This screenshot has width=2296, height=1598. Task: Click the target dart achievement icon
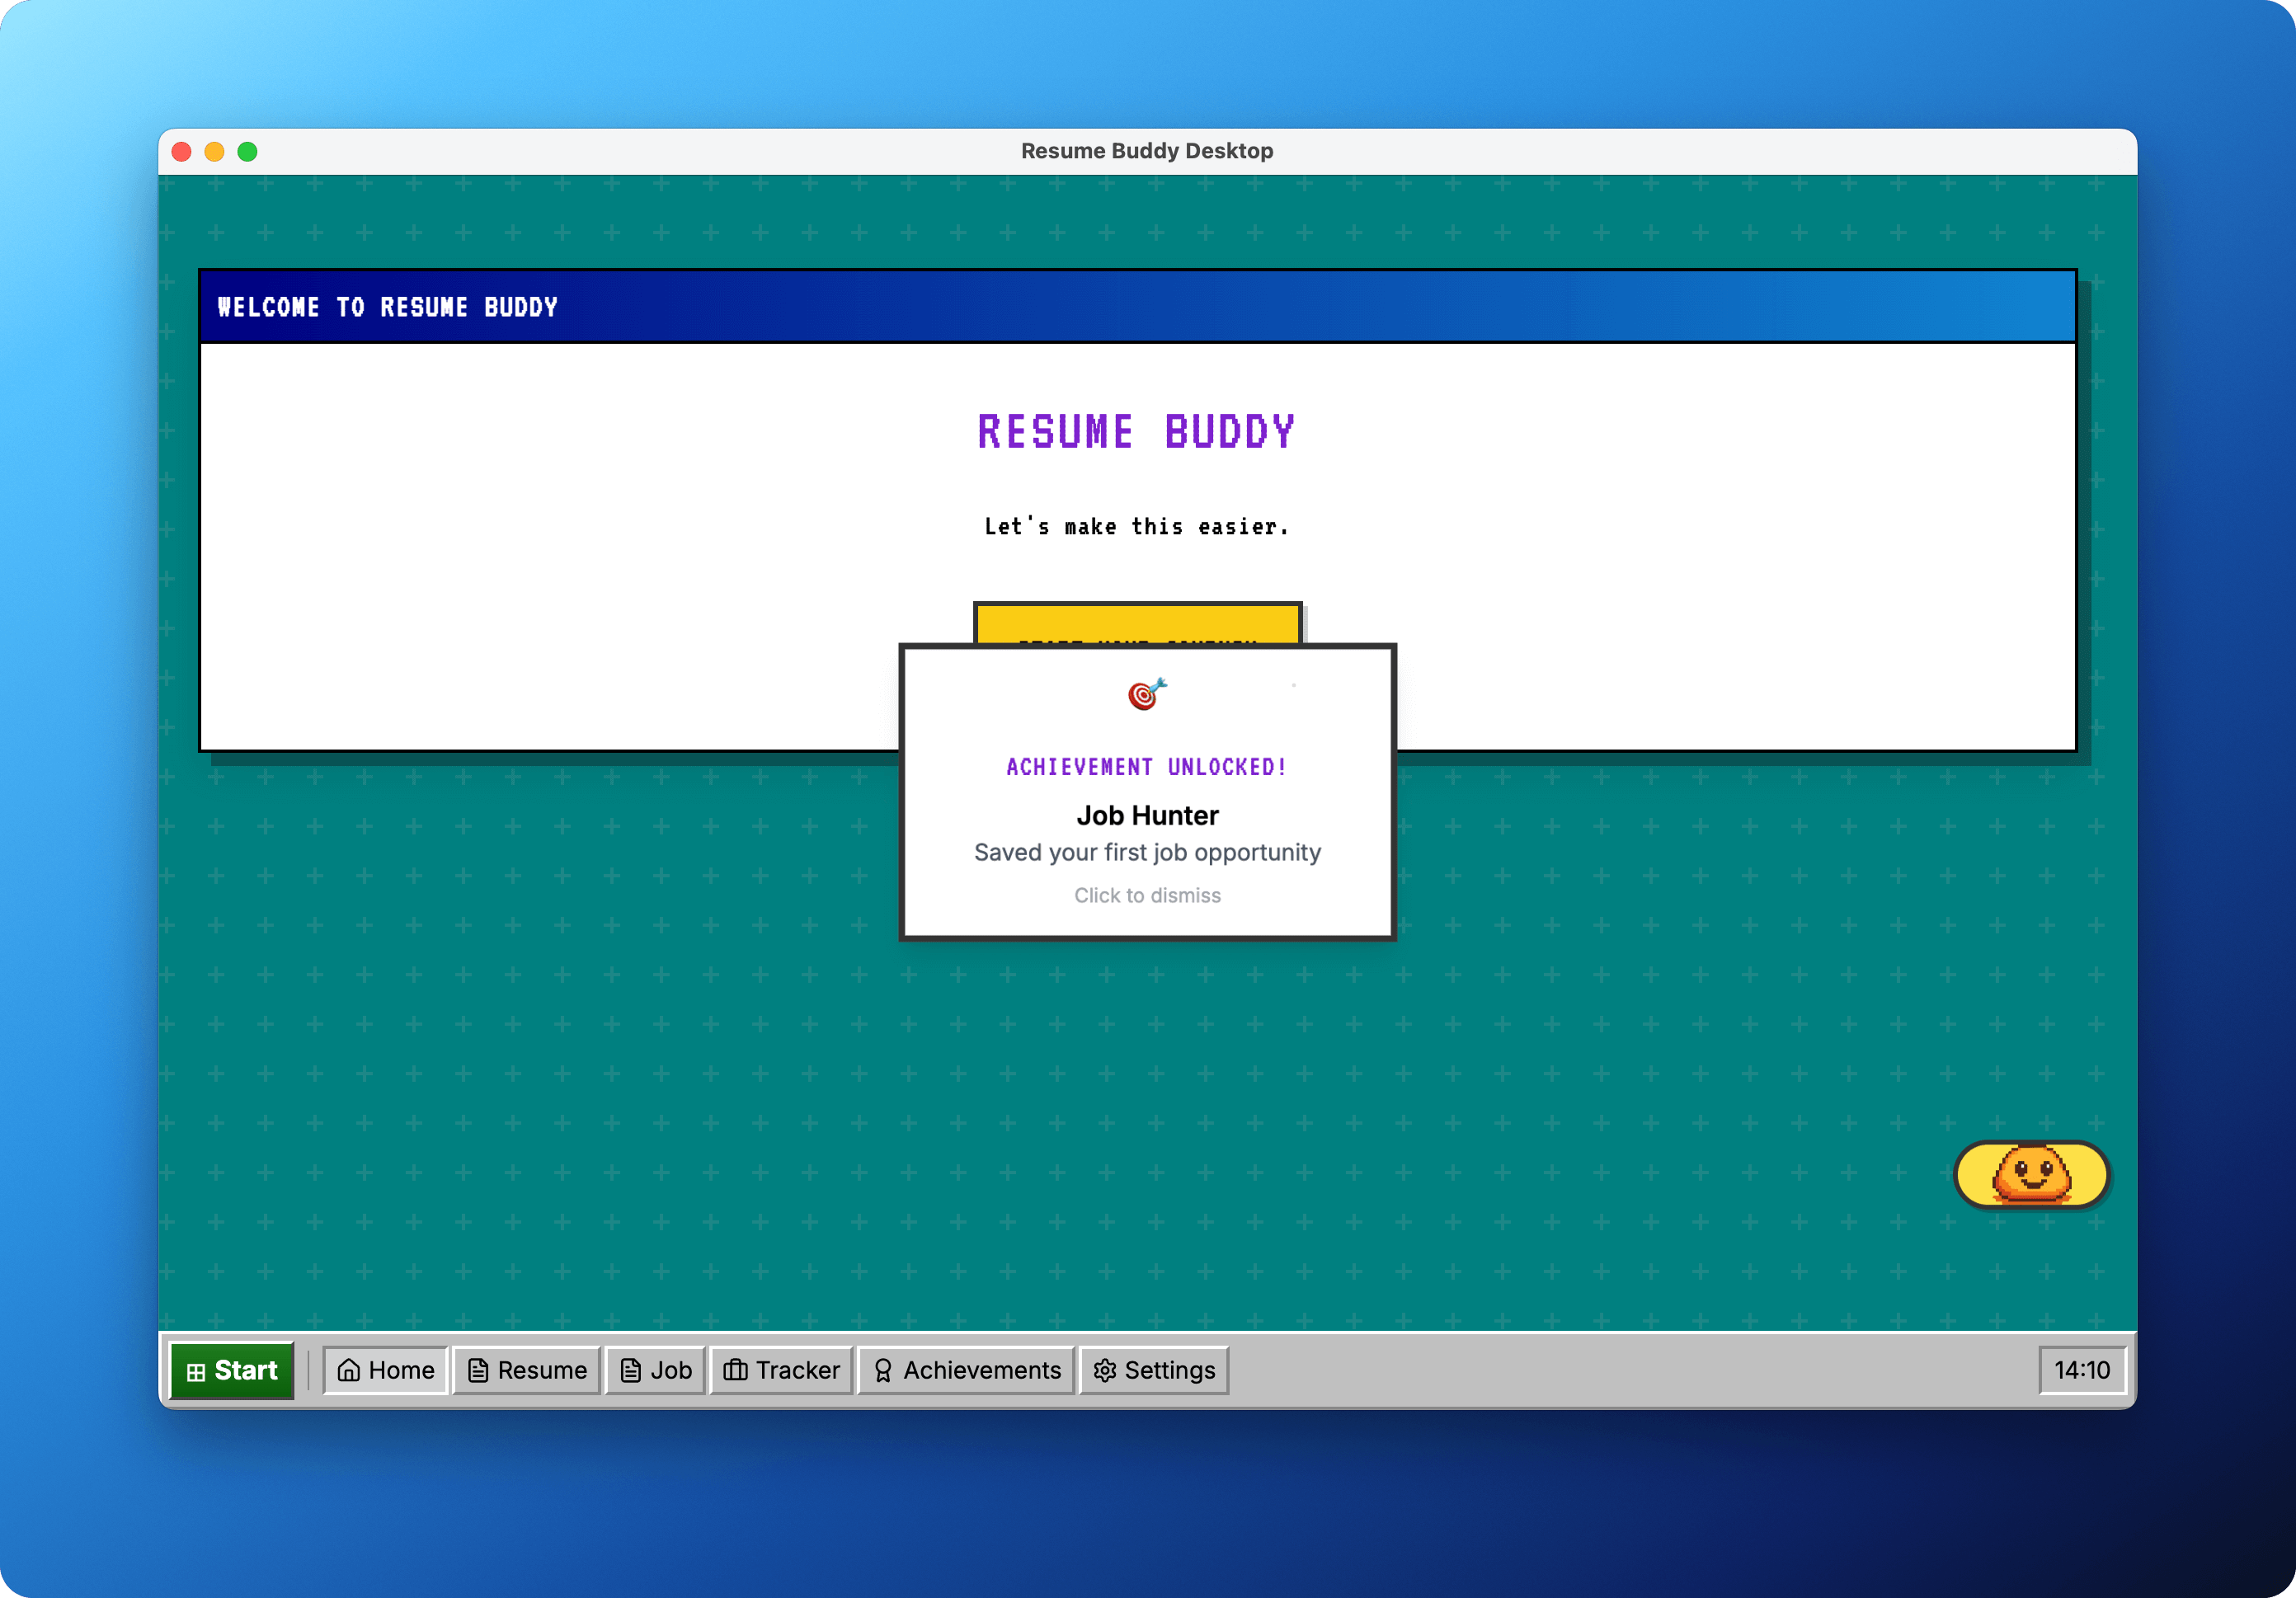point(1147,693)
